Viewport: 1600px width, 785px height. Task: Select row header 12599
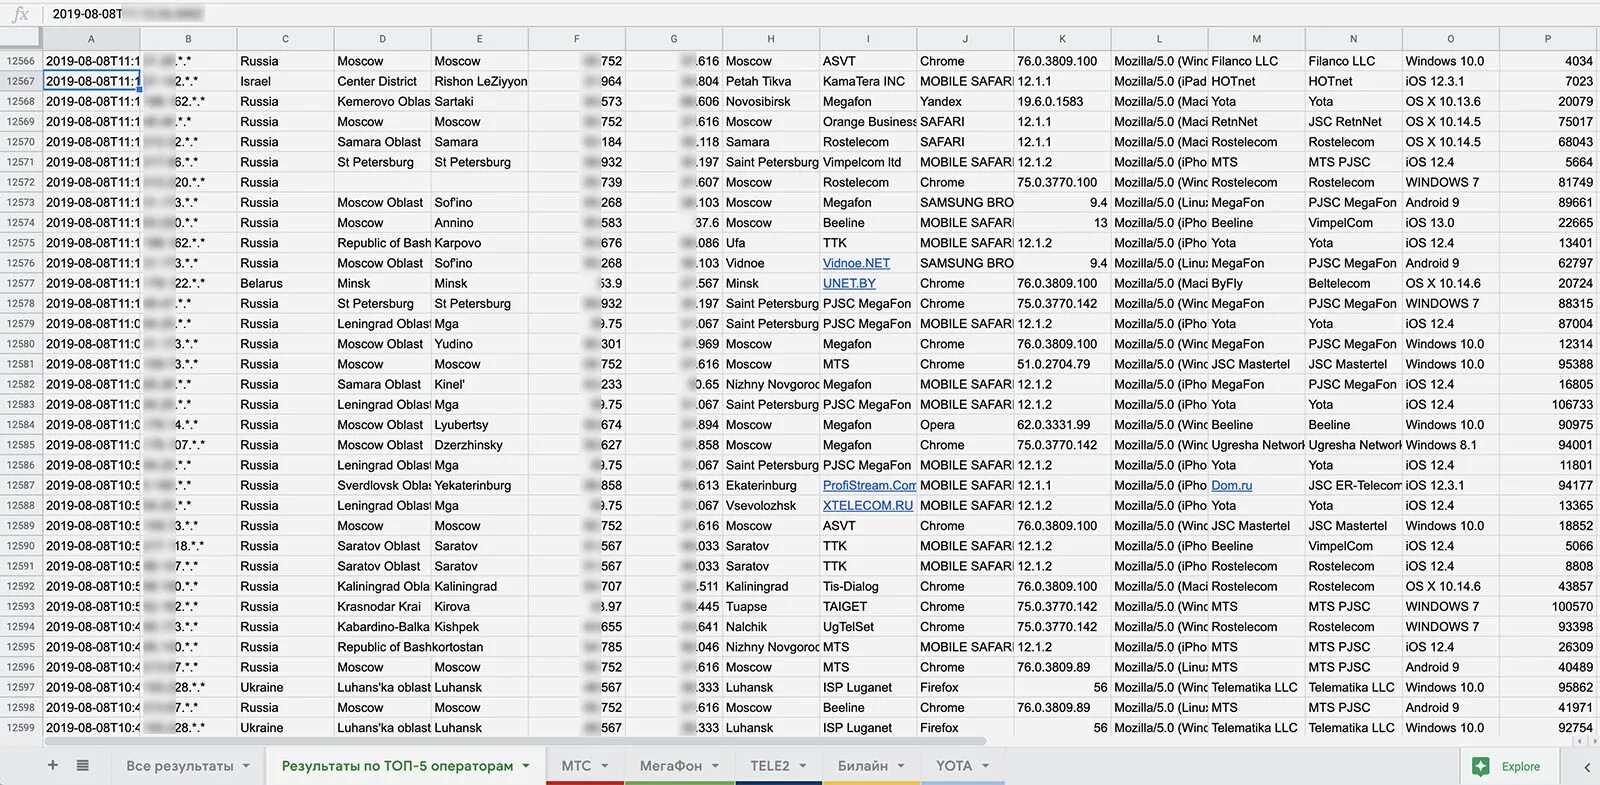pyautogui.click(x=21, y=728)
